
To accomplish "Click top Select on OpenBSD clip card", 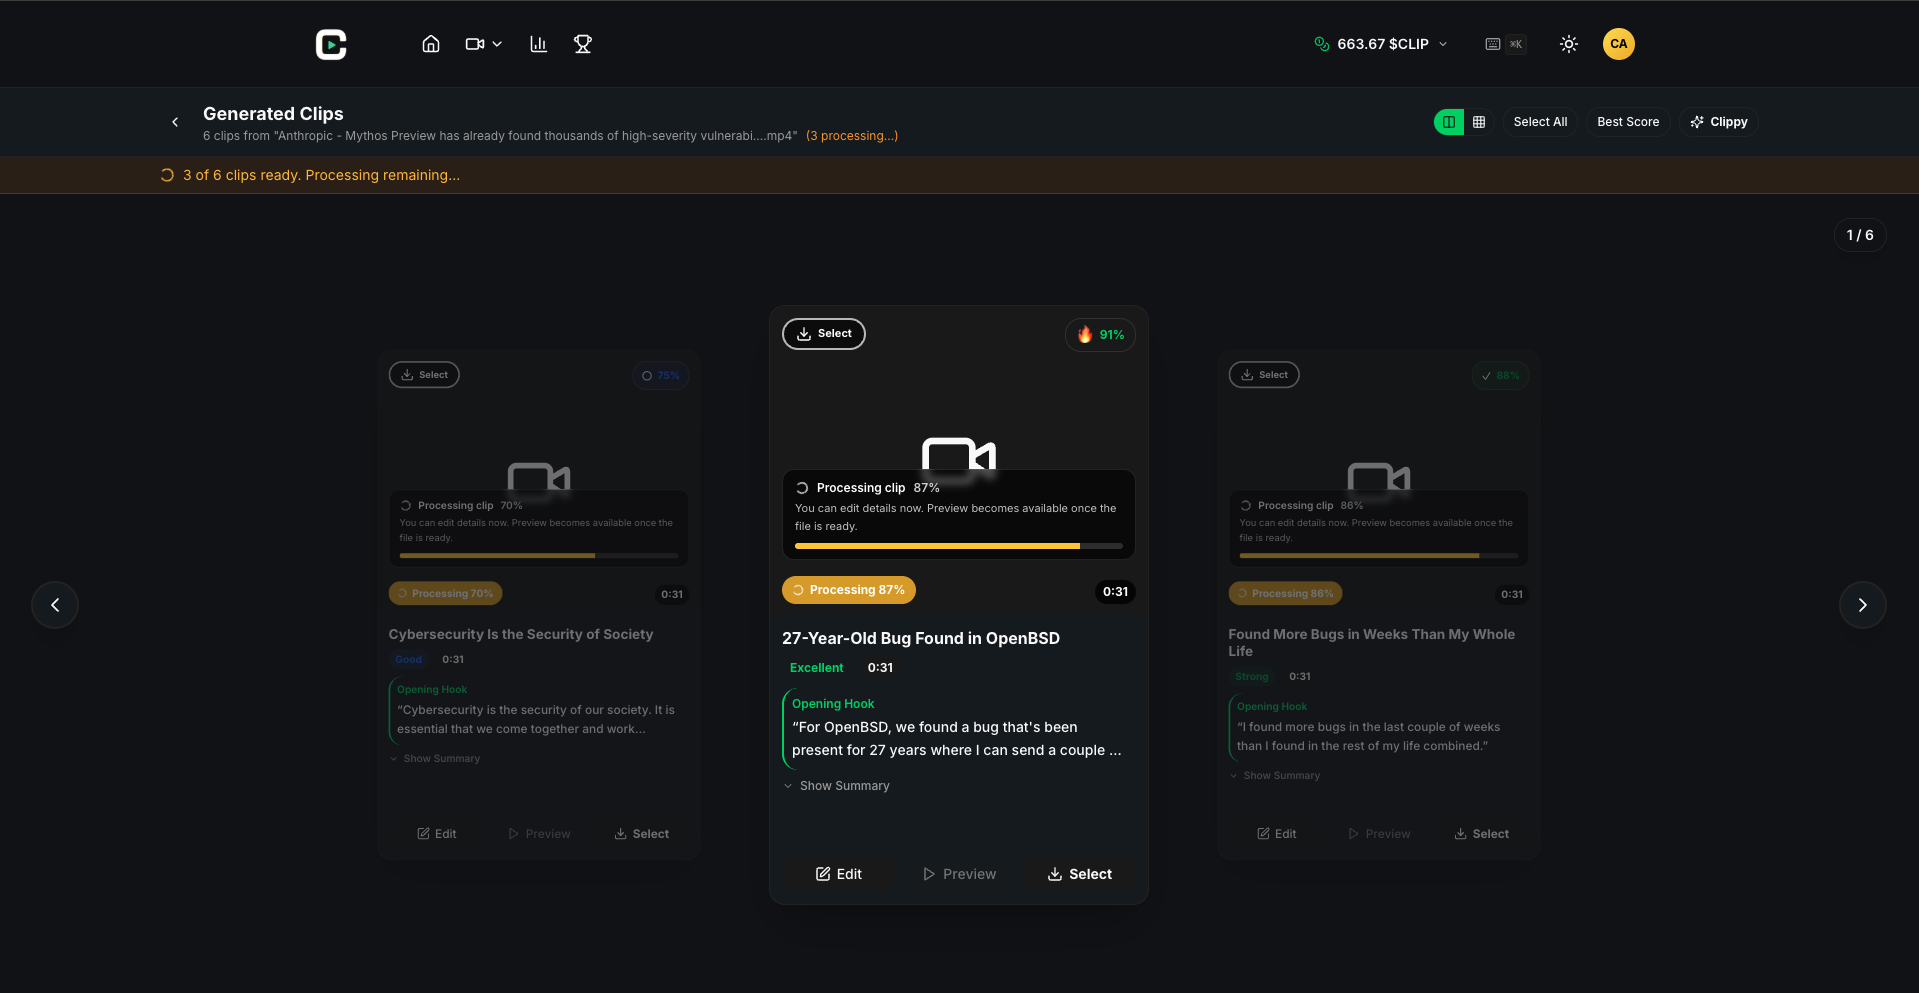I will [x=824, y=334].
